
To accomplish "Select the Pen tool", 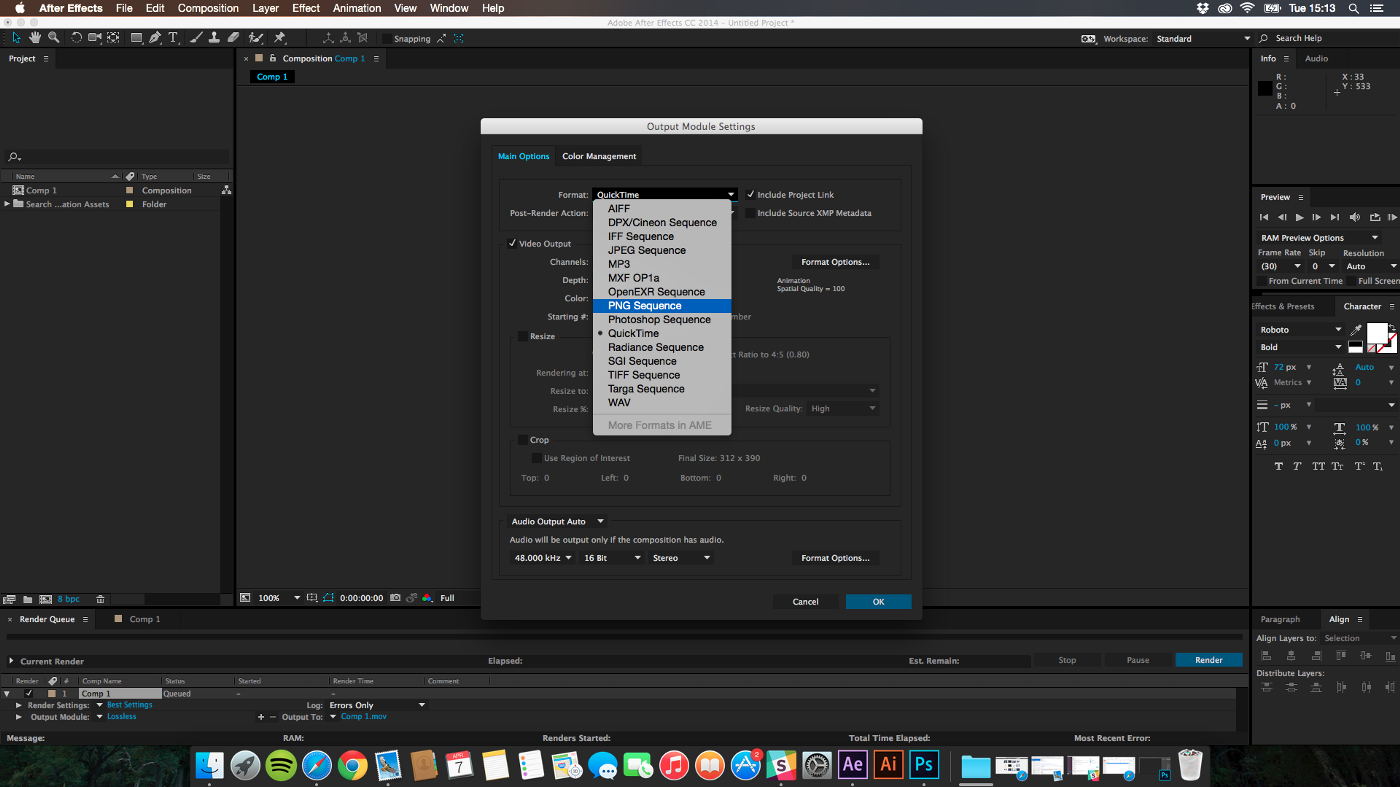I will point(155,38).
